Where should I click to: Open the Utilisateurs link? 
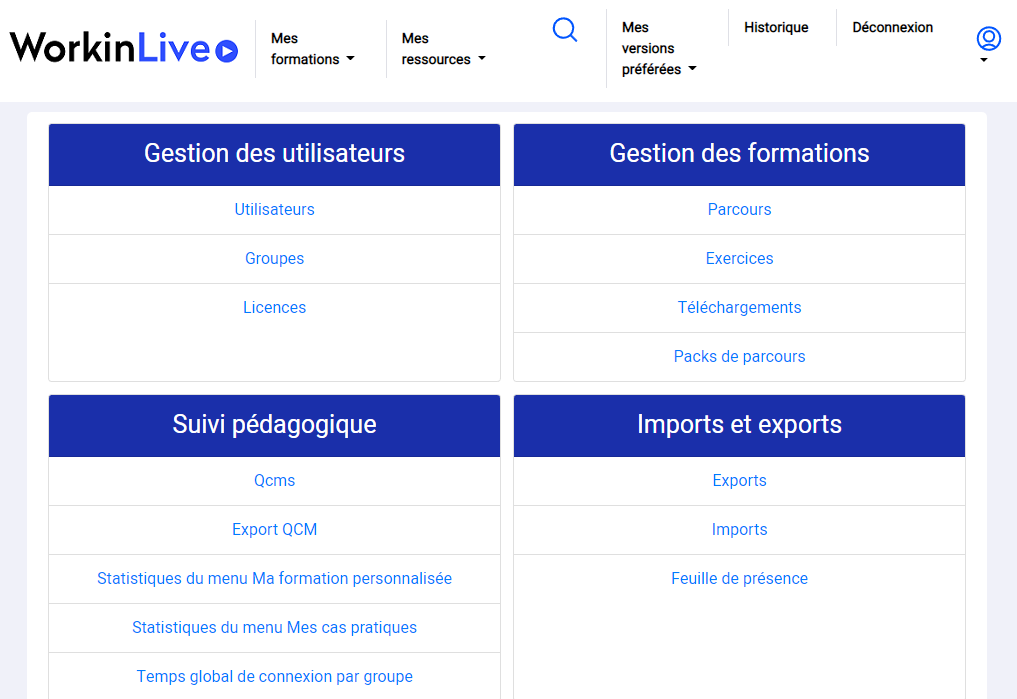[x=274, y=210]
